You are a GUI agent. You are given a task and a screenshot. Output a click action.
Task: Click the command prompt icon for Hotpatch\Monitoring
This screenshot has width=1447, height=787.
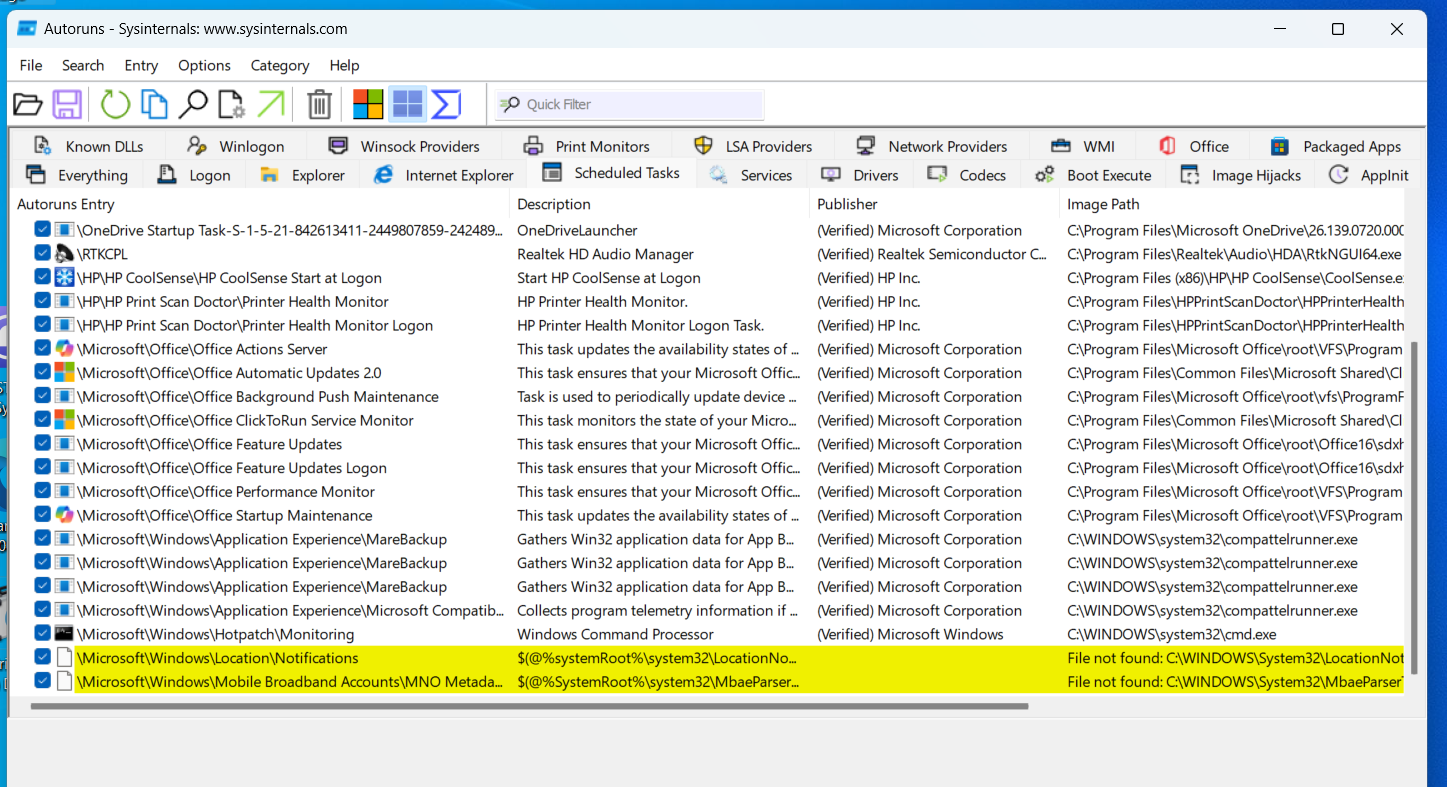64,634
